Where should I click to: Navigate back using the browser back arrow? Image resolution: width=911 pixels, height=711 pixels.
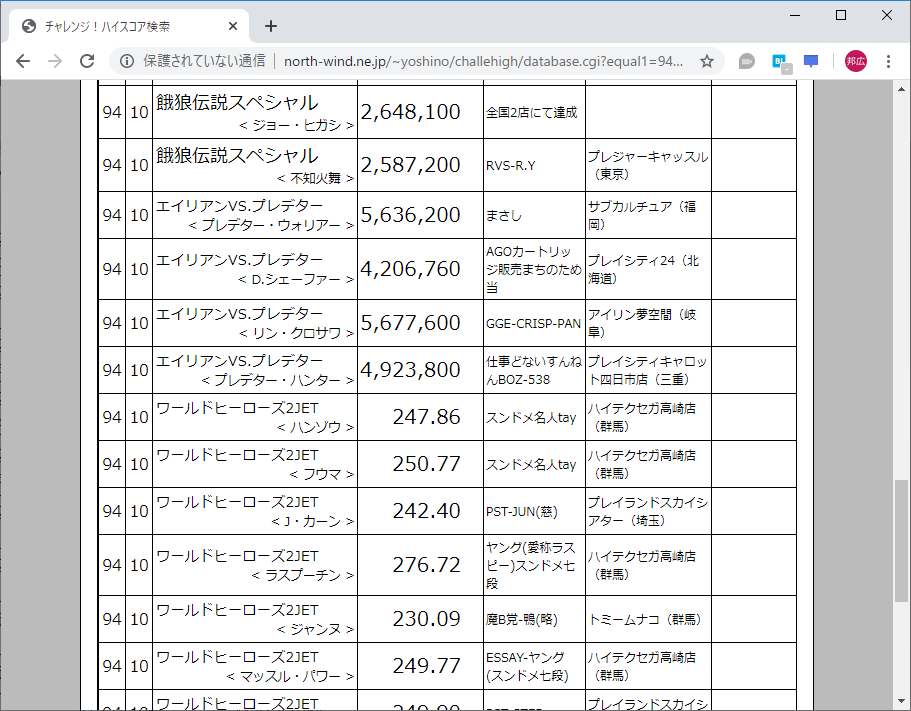click(x=22, y=61)
